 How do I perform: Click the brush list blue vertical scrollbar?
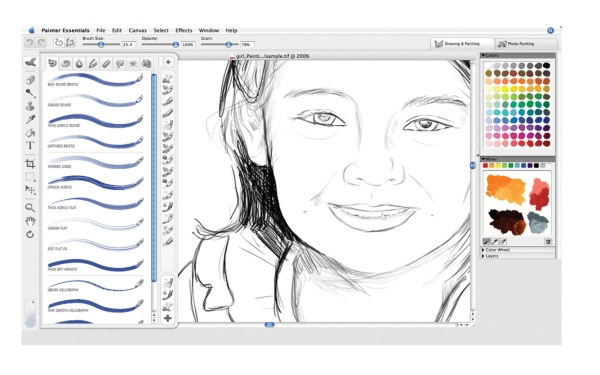[x=154, y=178]
